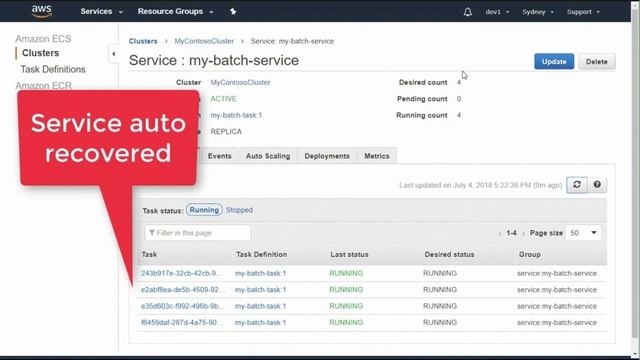Go to the next page arrow in pagination
Image resolution: width=640 pixels, height=360 pixels.
(523, 233)
